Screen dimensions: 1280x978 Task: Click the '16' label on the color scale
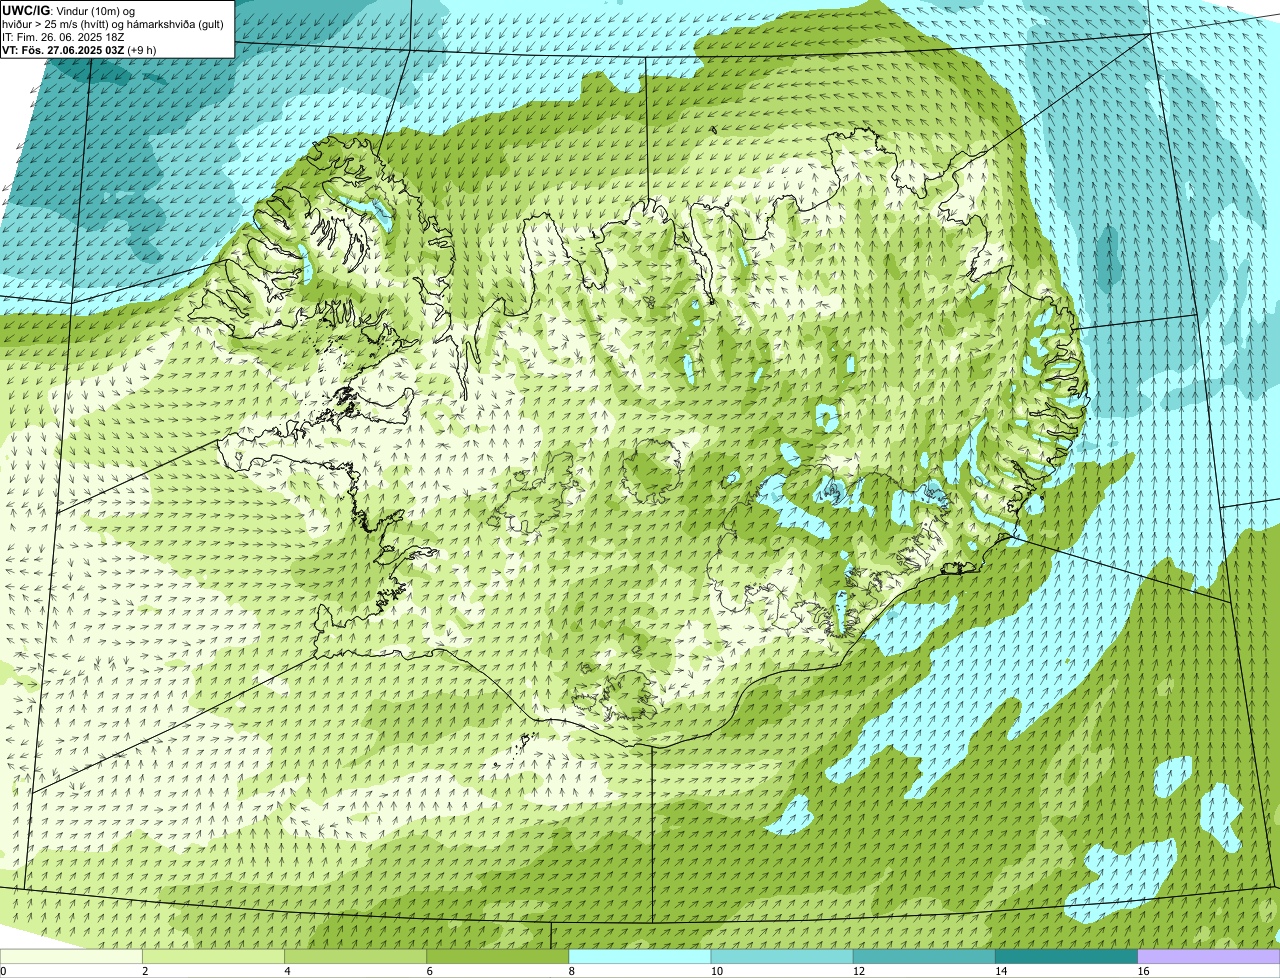click(1143, 971)
